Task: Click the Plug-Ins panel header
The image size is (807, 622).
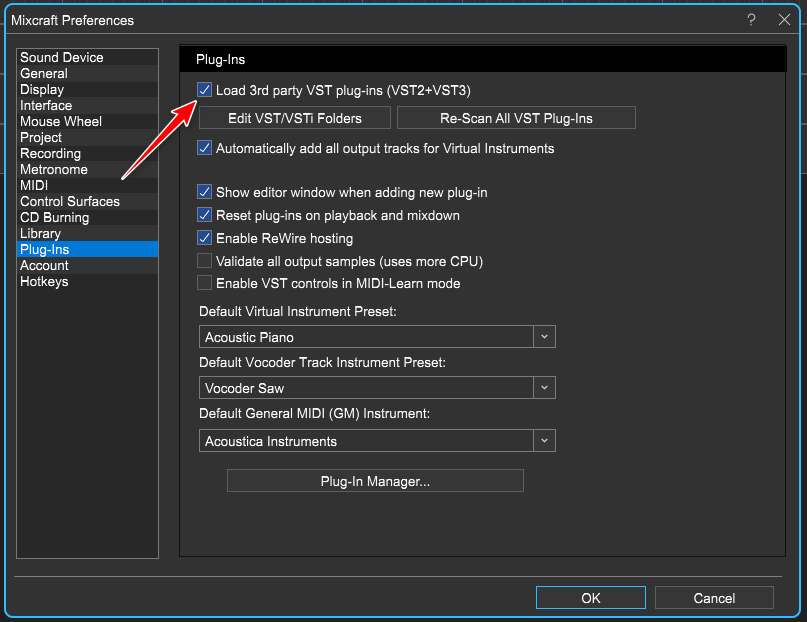Action: click(x=483, y=59)
